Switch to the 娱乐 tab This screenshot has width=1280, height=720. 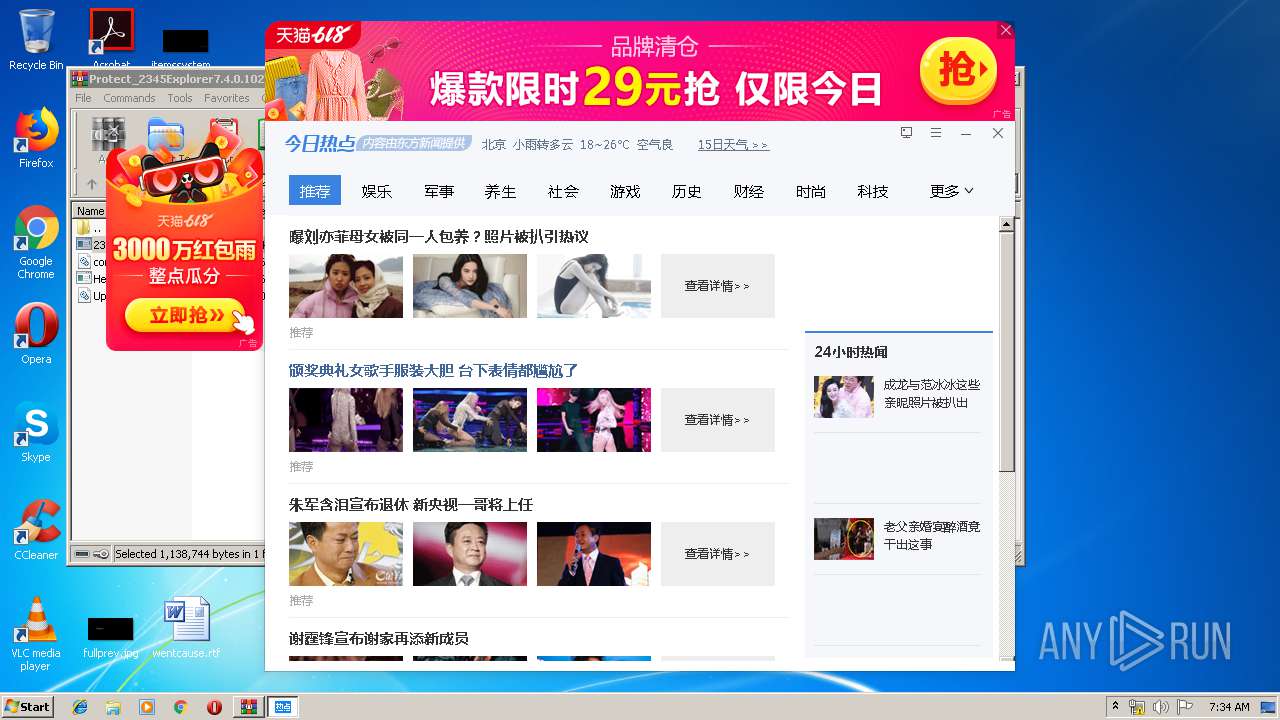click(377, 191)
